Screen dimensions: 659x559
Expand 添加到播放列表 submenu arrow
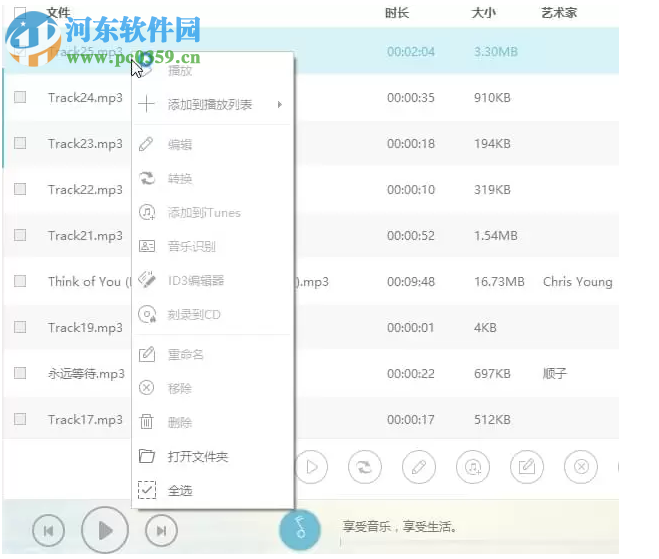(x=280, y=104)
